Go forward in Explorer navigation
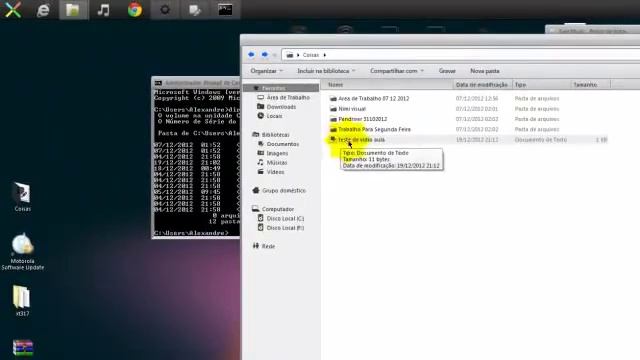This screenshot has width=640, height=360. 264,55
